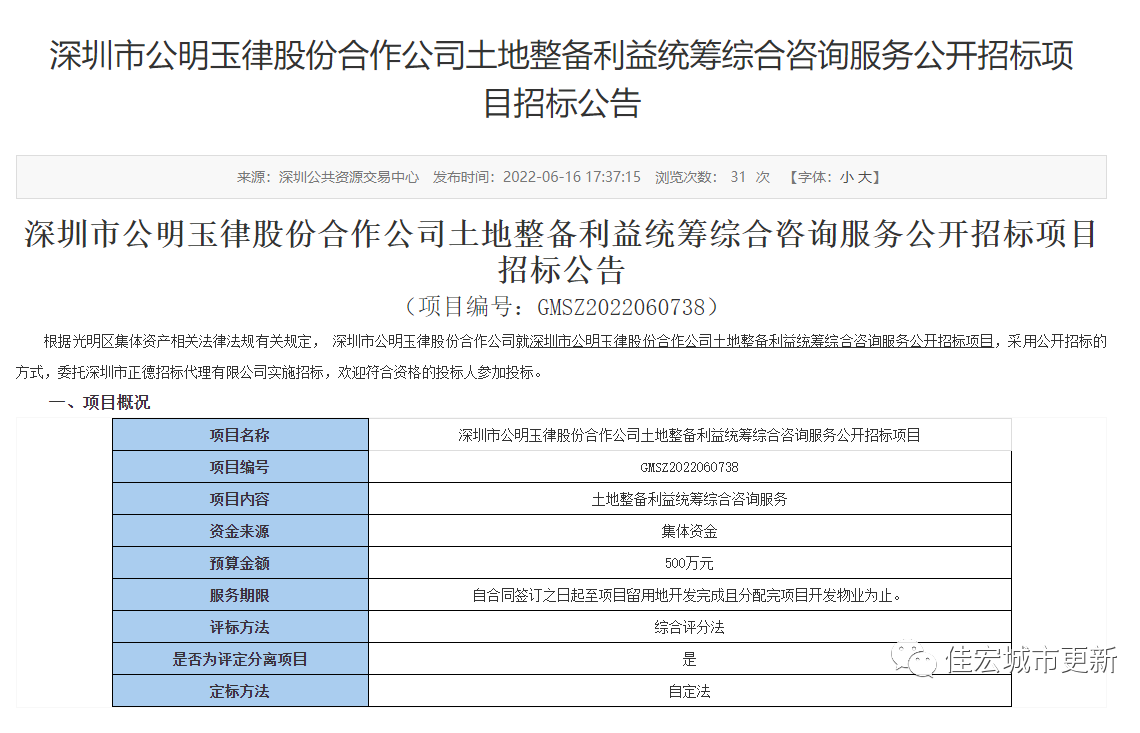1140x733 pixels.
Task: Click the 是 value for 评定分离项目
Action: tap(689, 659)
